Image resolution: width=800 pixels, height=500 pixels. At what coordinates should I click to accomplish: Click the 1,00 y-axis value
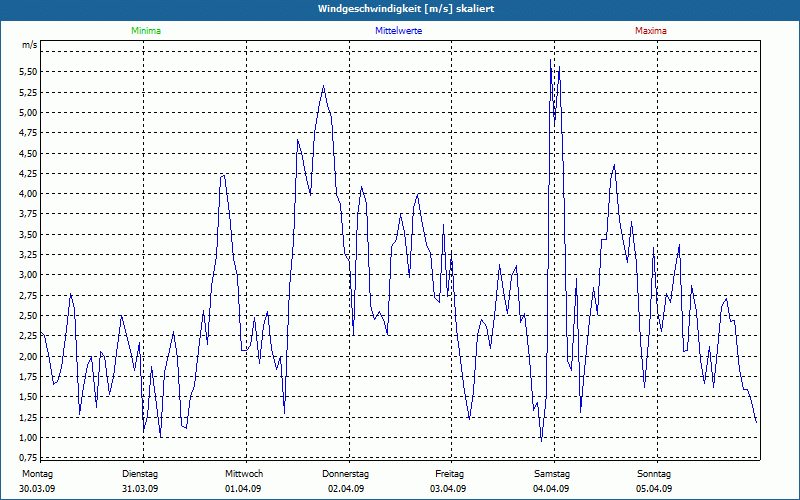point(28,438)
